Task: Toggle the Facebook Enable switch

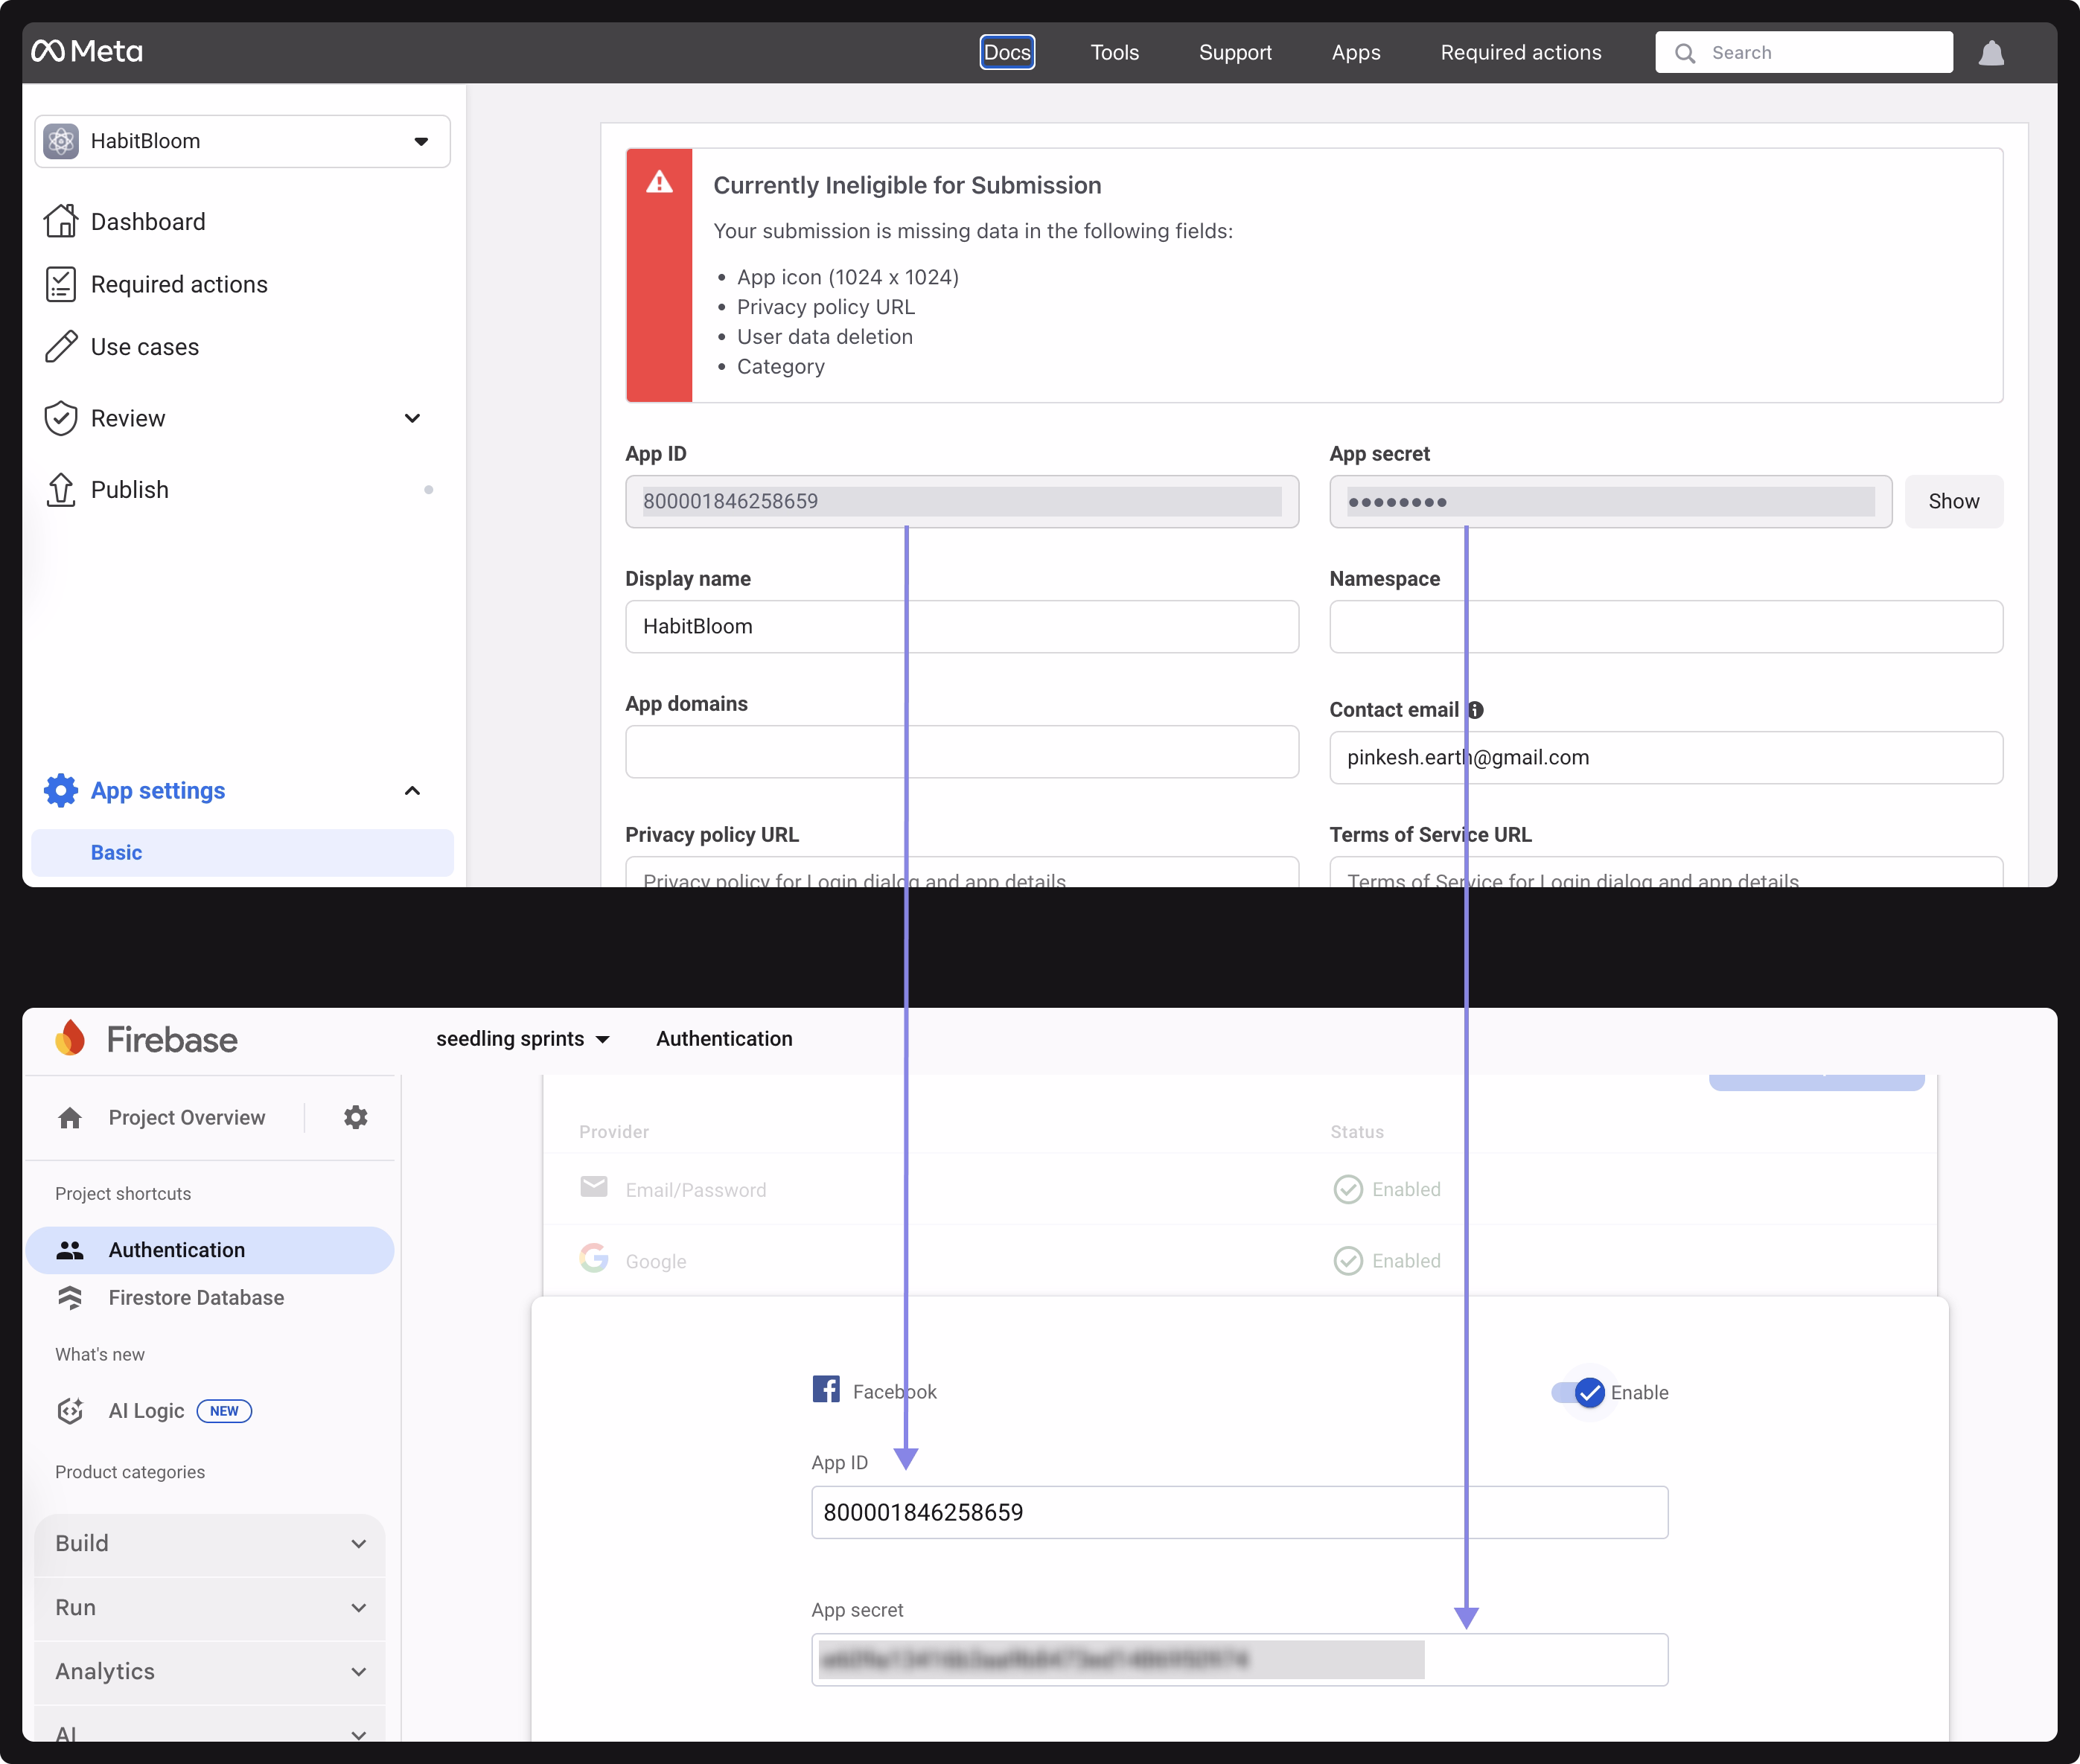Action: [1579, 1392]
